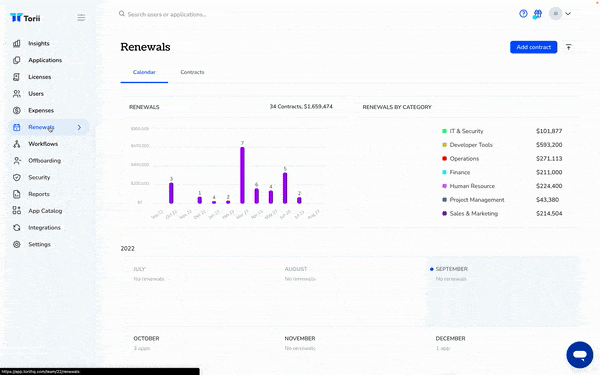Open Workflows in the sidebar
The width and height of the screenshot is (600, 375).
[x=43, y=144]
